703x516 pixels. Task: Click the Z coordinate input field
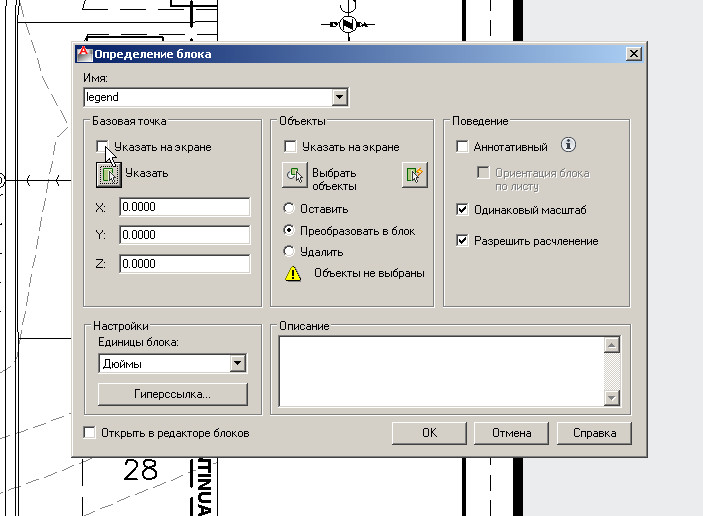coord(185,264)
